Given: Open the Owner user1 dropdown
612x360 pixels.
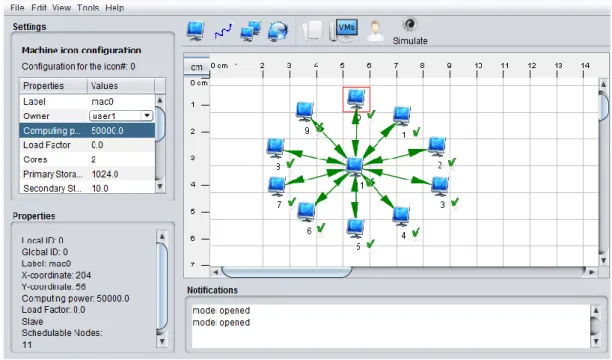Looking at the screenshot, I should click(x=121, y=116).
